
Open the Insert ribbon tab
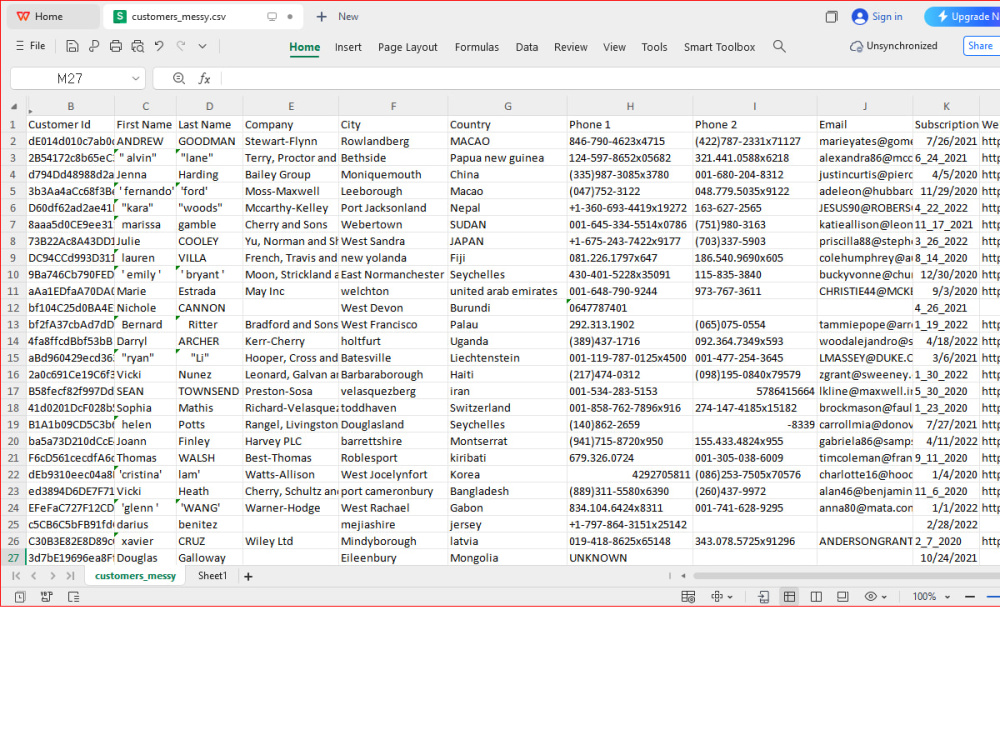[x=348, y=47]
